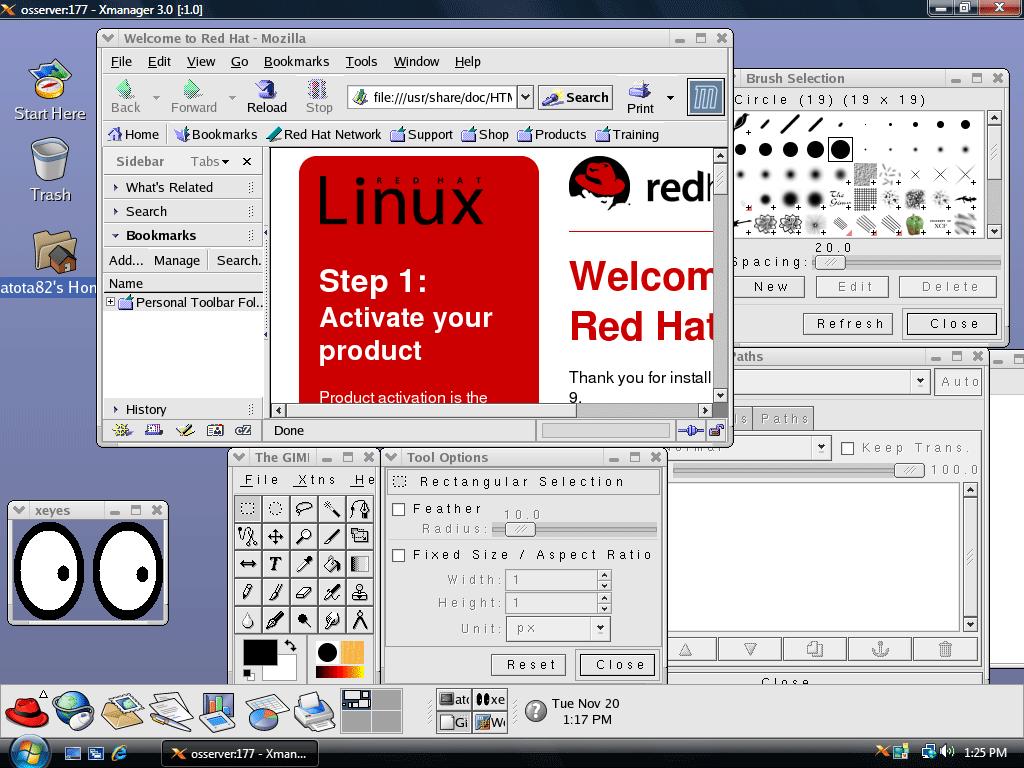Select the Move tool in GIMP toolbox
This screenshot has height=768, width=1024.
tap(276, 536)
